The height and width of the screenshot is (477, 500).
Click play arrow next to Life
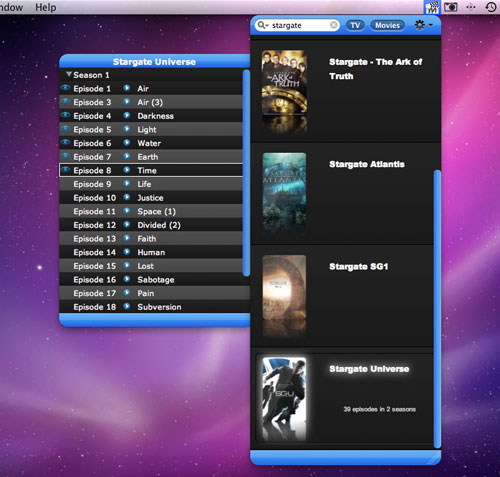click(x=126, y=184)
